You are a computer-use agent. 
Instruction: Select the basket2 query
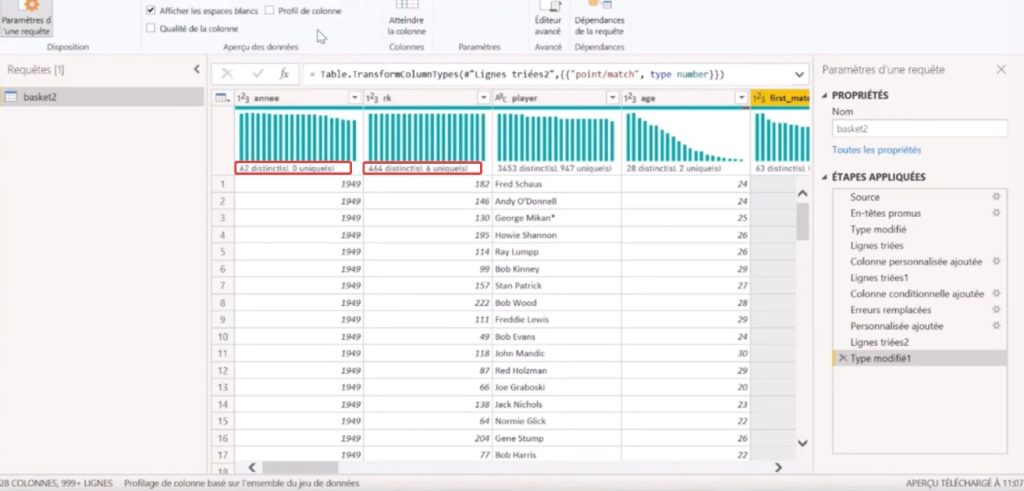(103, 97)
